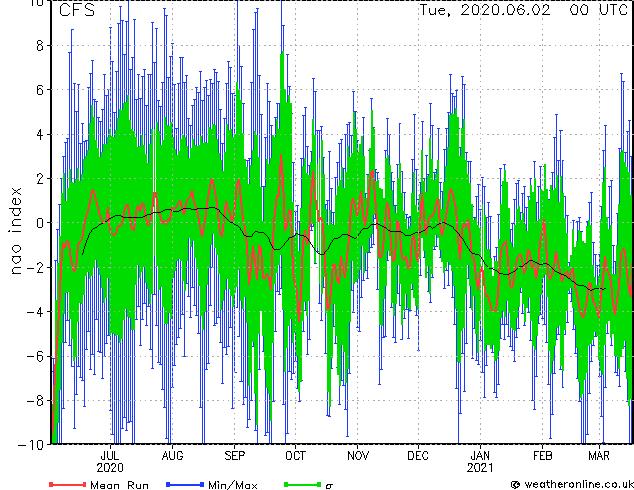This screenshot has height=490, width=634.
Task: Click the 00 UTC time label
Action: click(x=598, y=10)
